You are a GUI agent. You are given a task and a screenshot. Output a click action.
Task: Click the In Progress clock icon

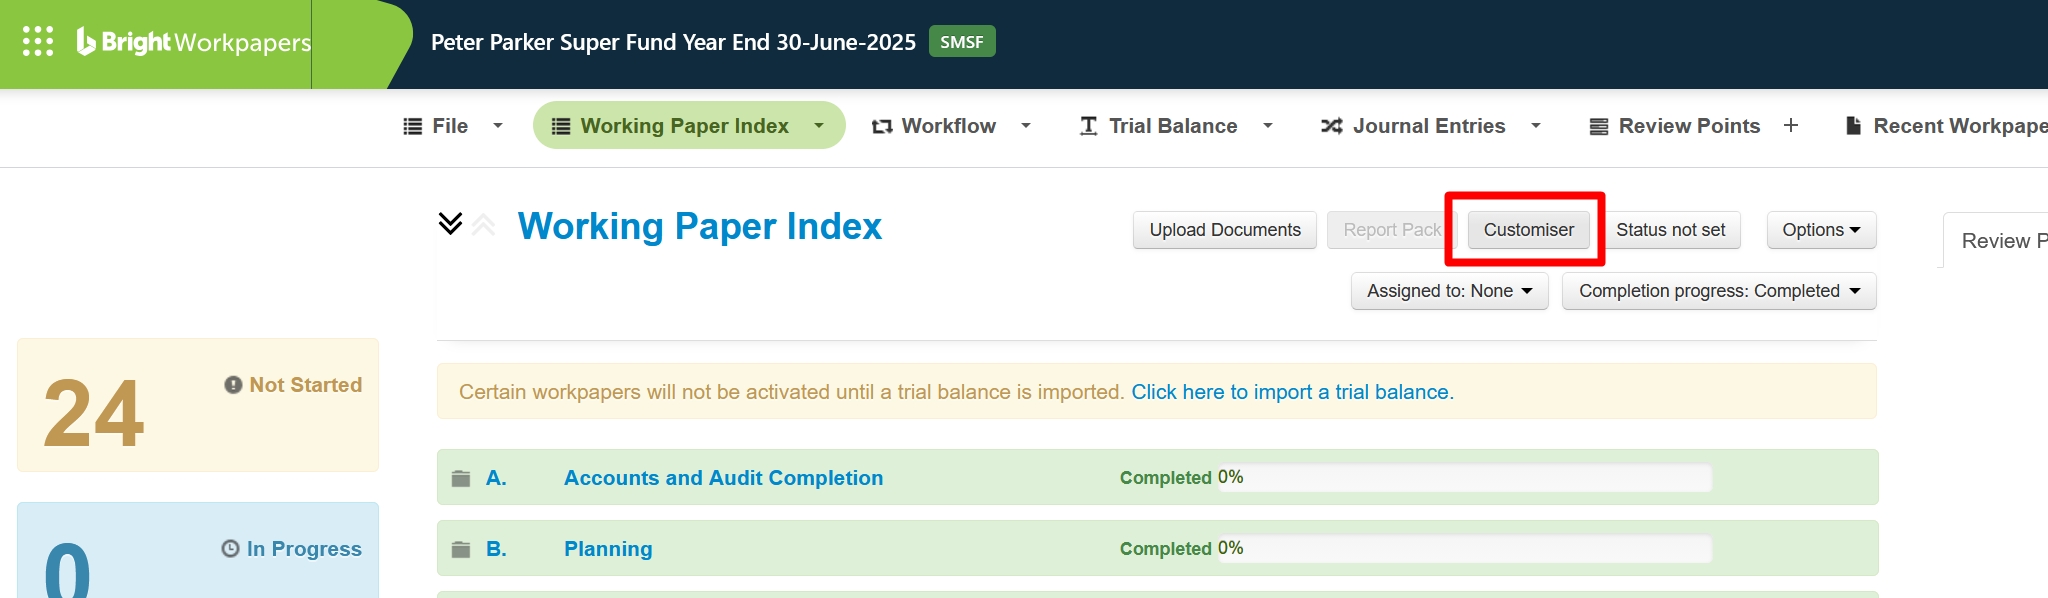(230, 549)
